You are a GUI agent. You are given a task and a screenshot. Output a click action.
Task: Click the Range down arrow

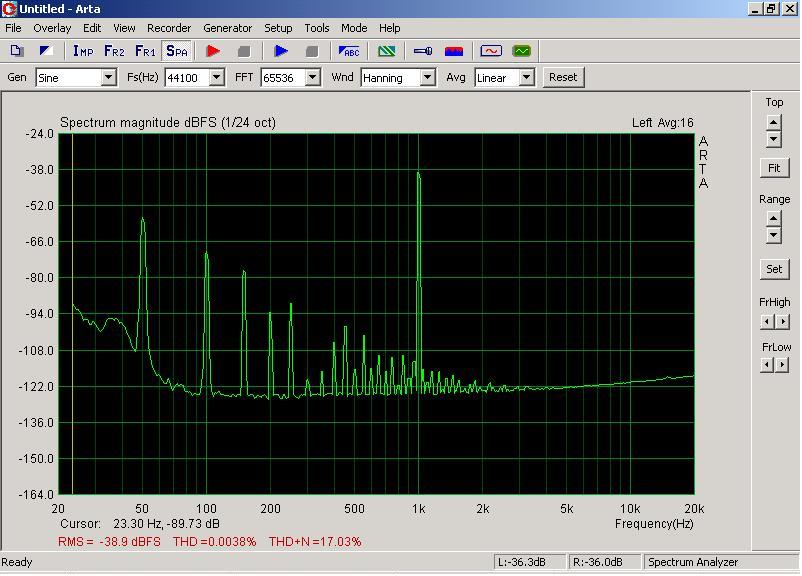point(773,236)
